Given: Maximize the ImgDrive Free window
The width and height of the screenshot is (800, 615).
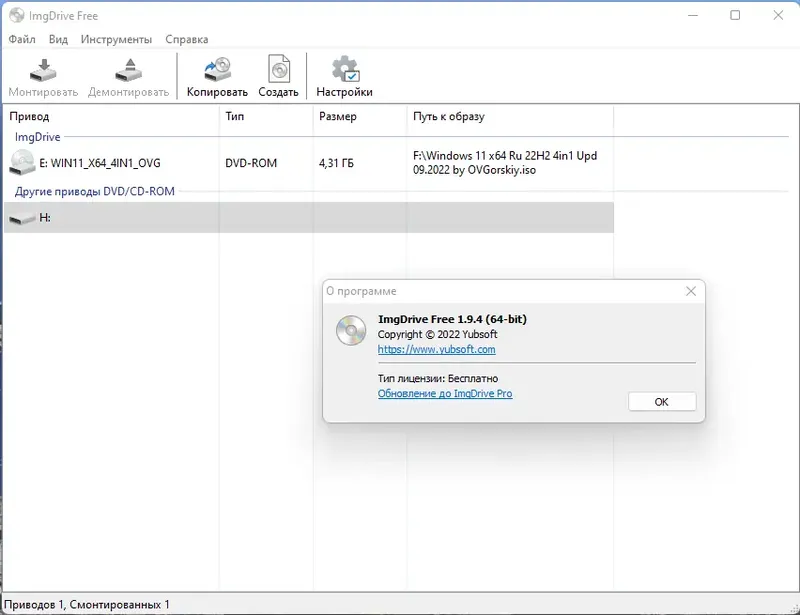Looking at the screenshot, I should tap(735, 15).
